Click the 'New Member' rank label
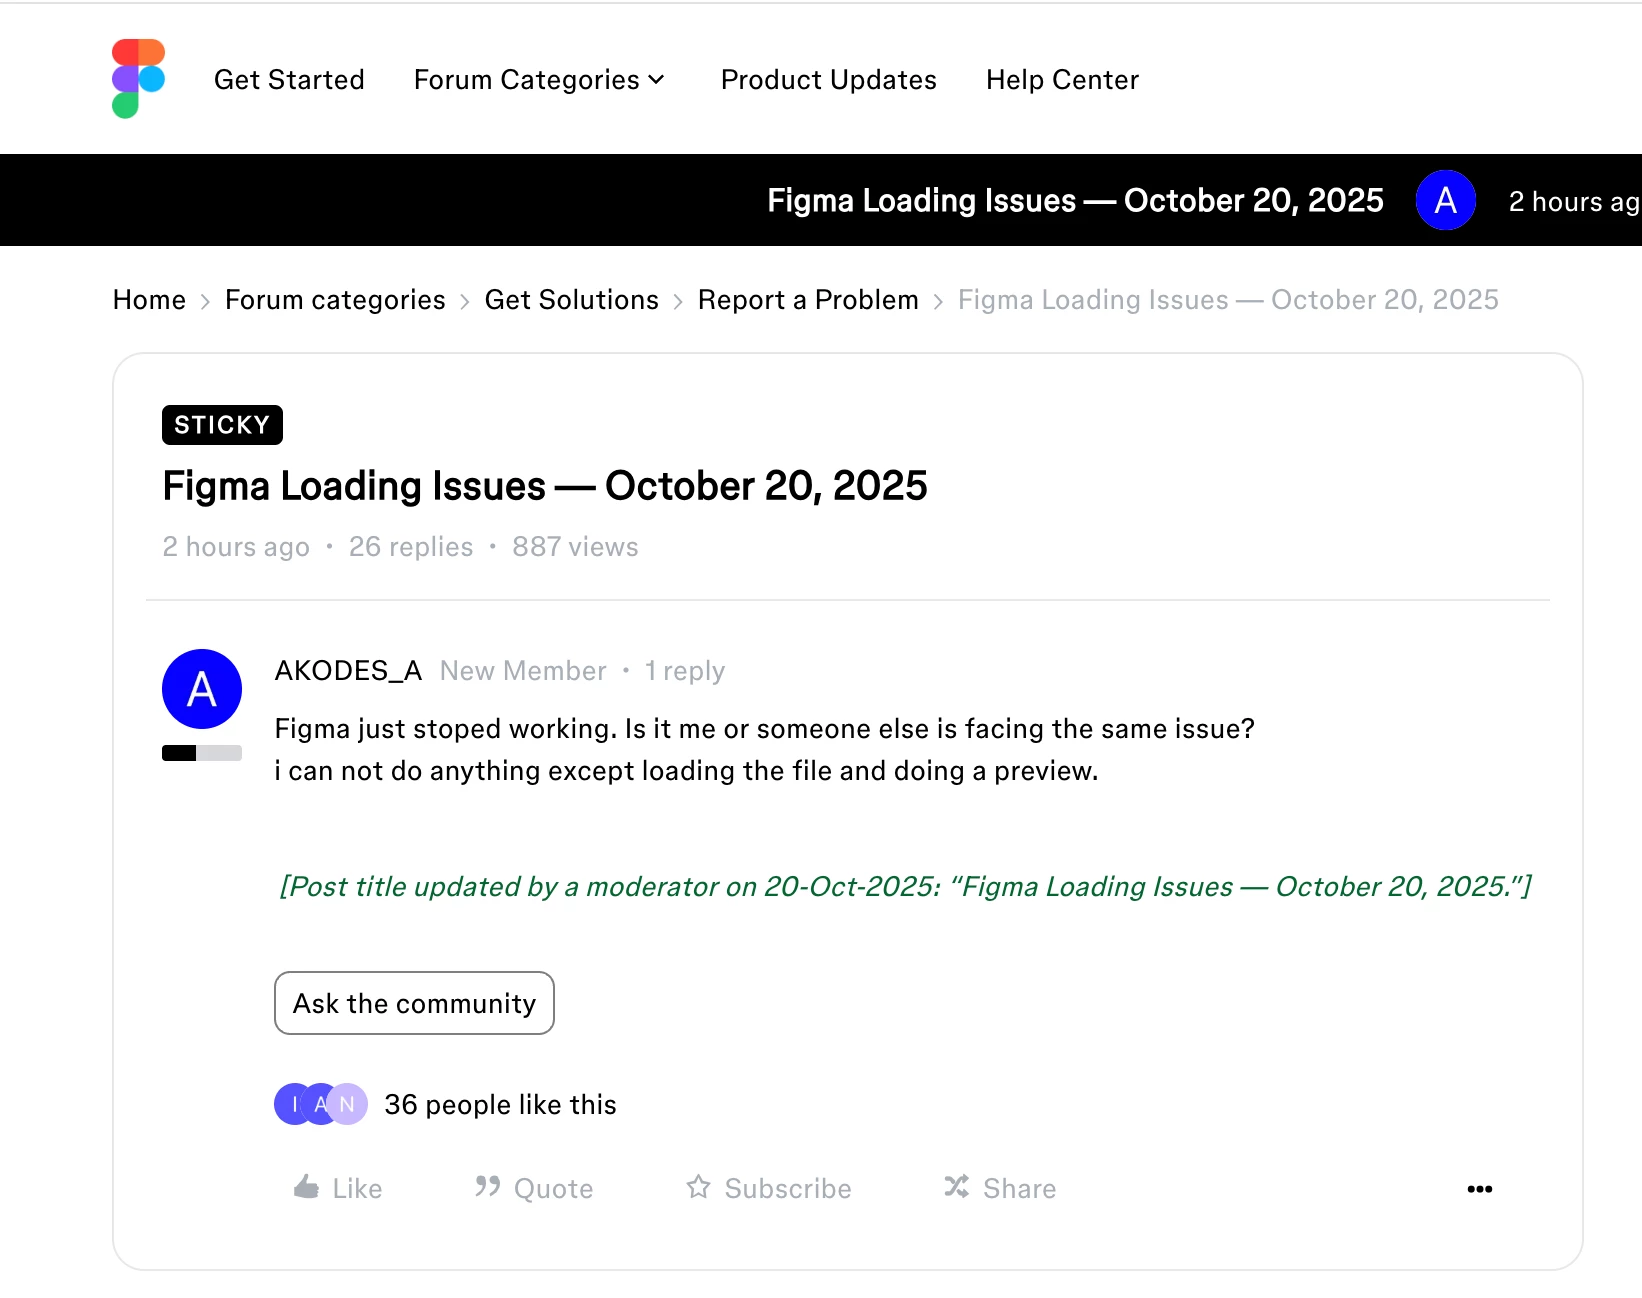 (523, 671)
